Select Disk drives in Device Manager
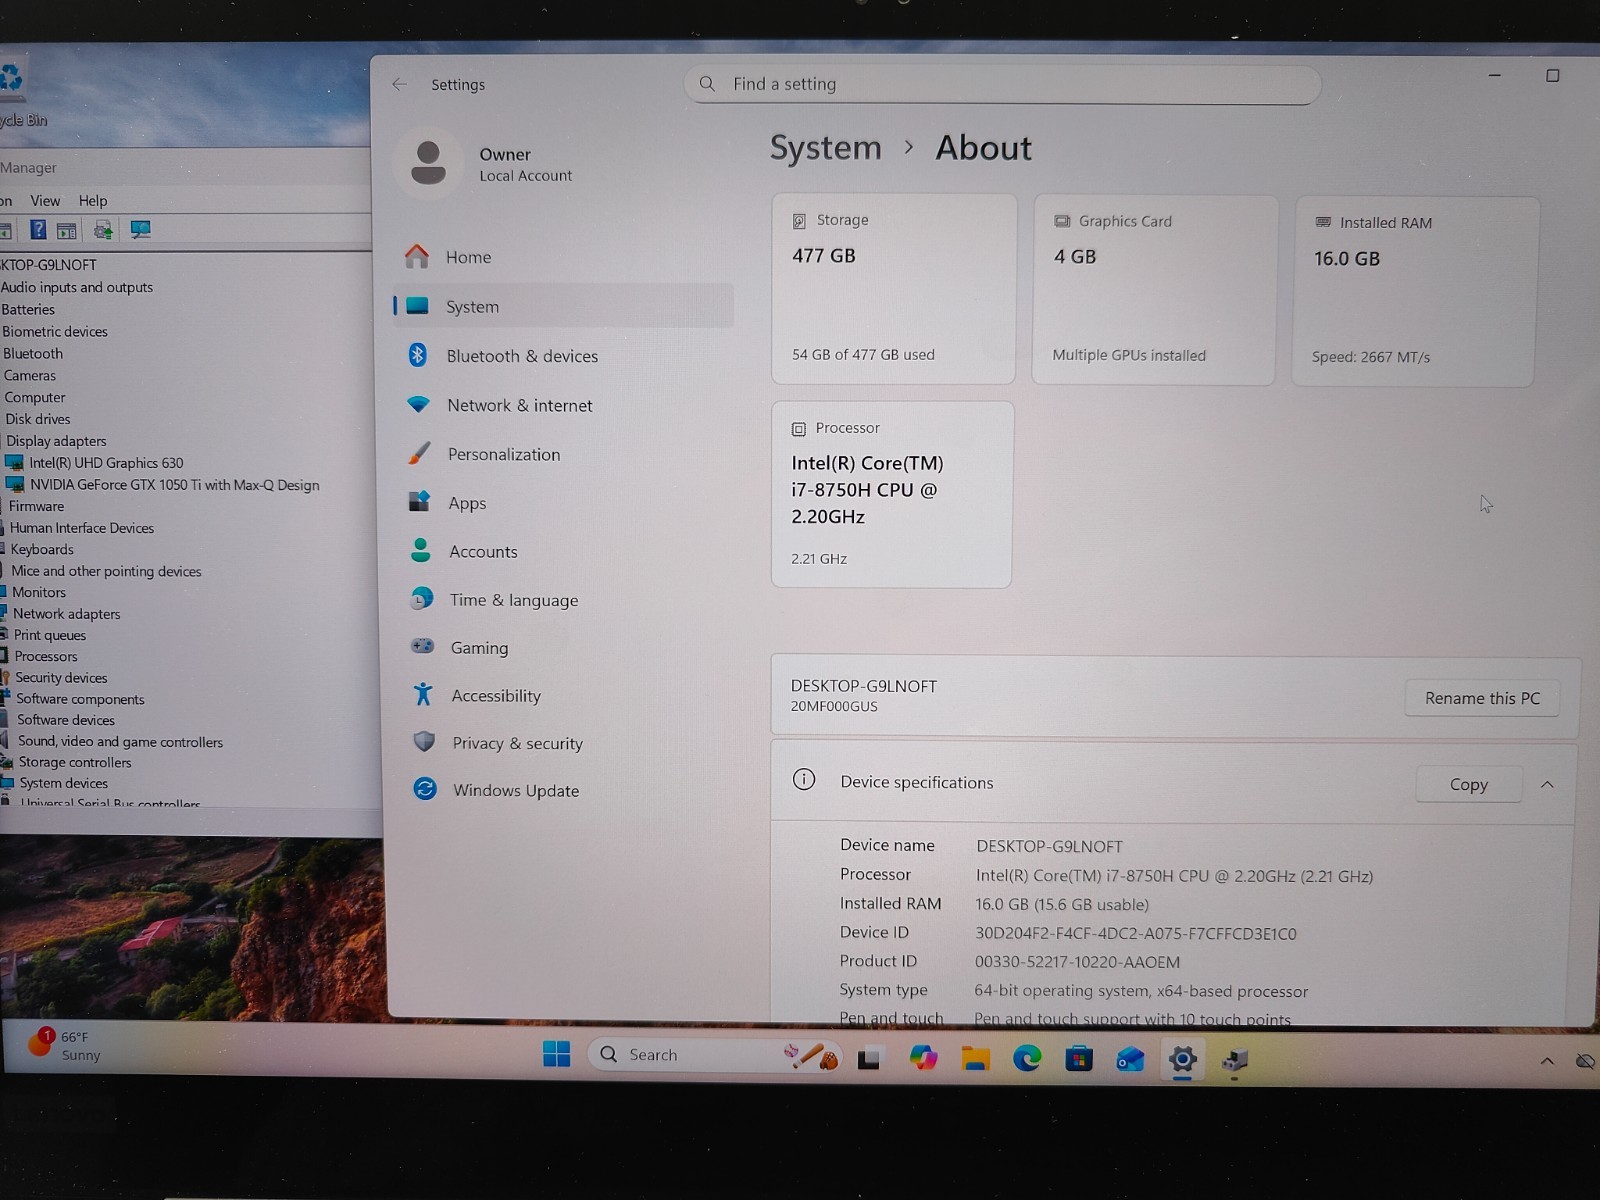 (38, 419)
